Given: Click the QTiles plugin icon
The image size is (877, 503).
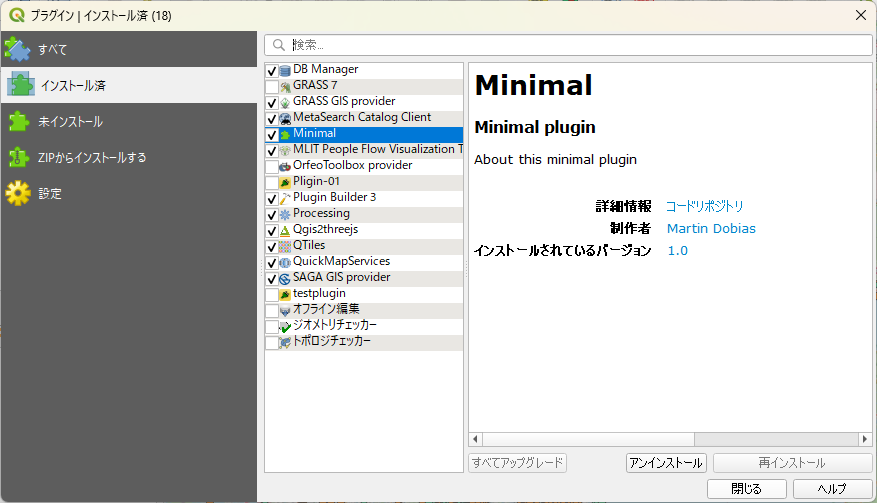Looking at the screenshot, I should point(285,247).
